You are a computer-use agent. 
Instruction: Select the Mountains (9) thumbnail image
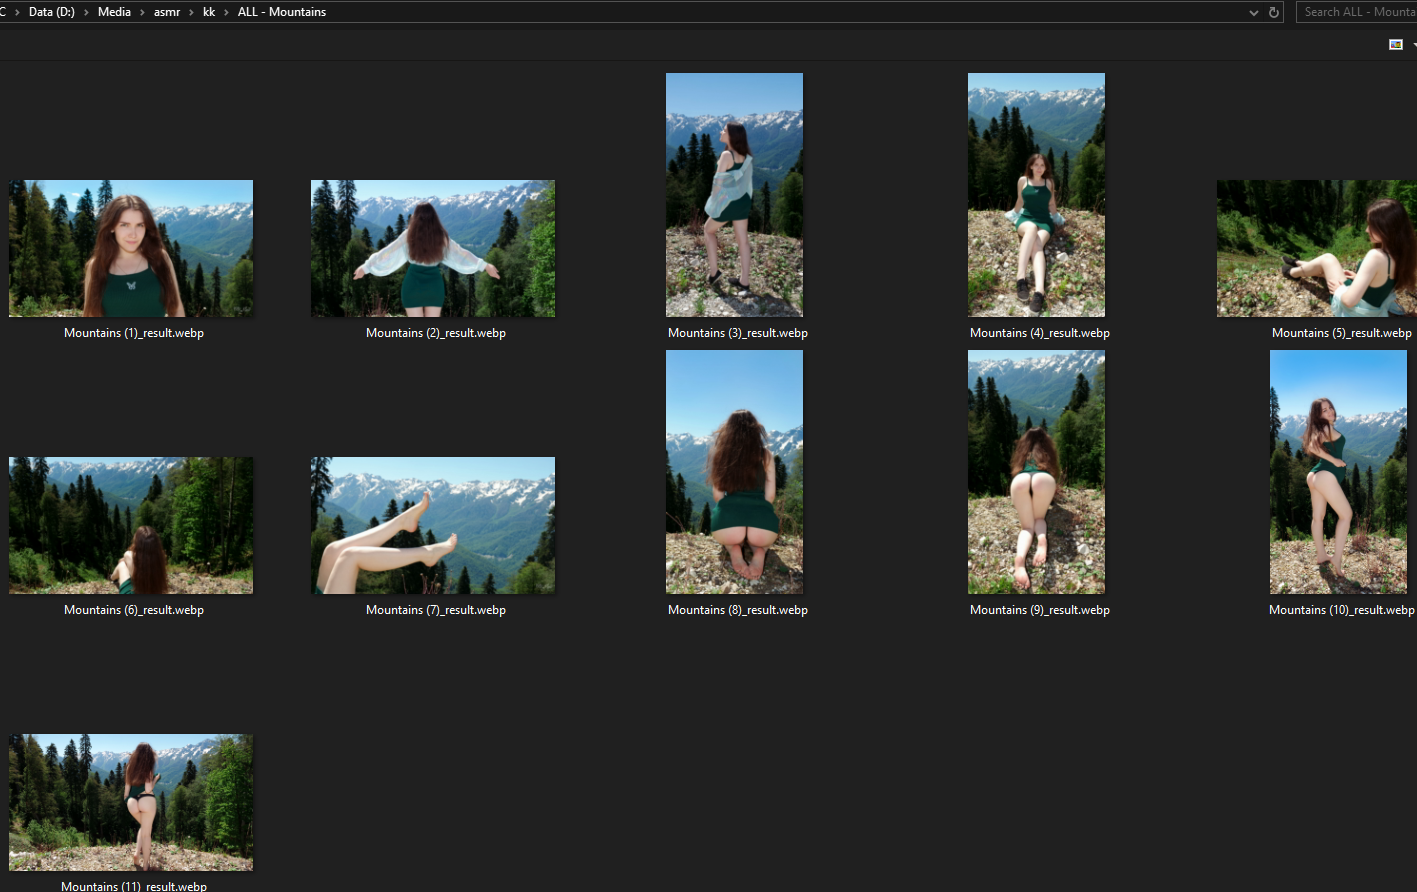pos(1036,472)
